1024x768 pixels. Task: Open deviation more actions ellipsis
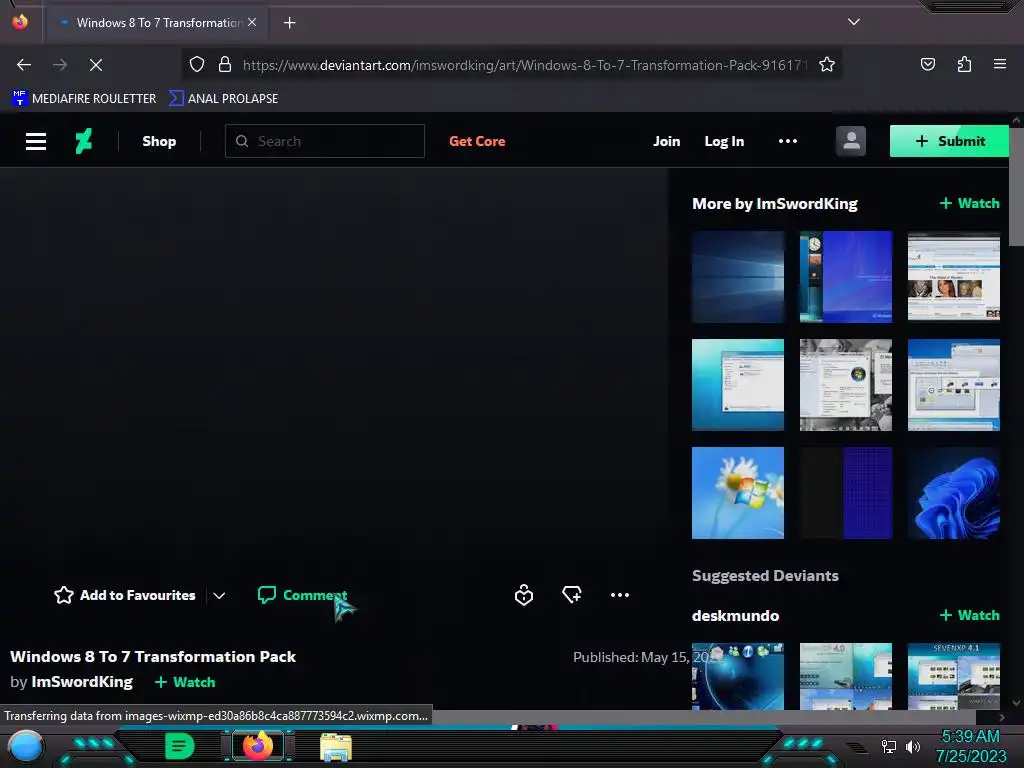click(x=620, y=595)
